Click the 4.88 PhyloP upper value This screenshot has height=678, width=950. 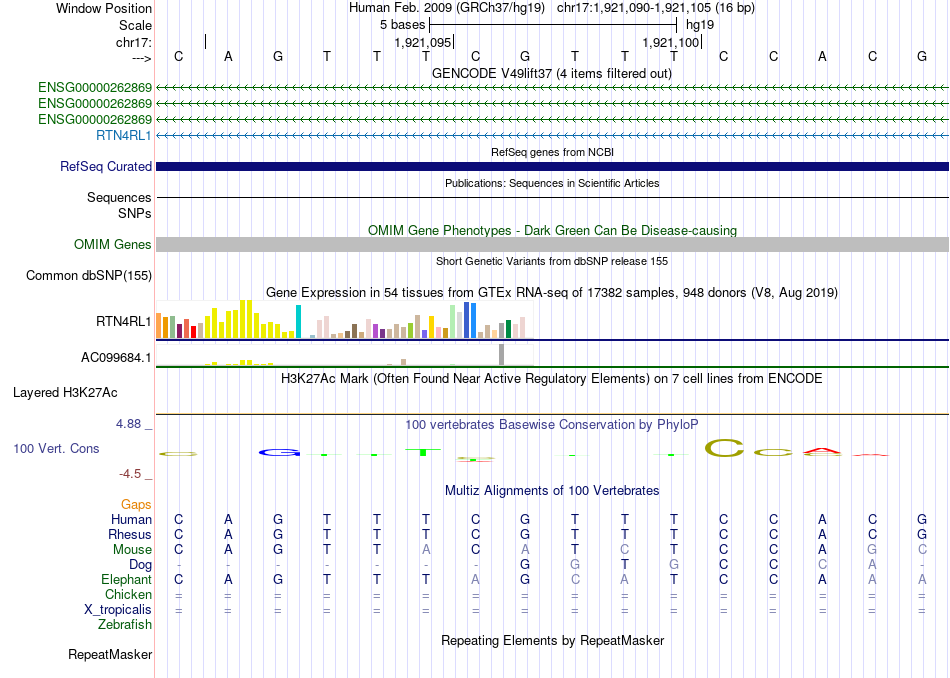point(128,424)
